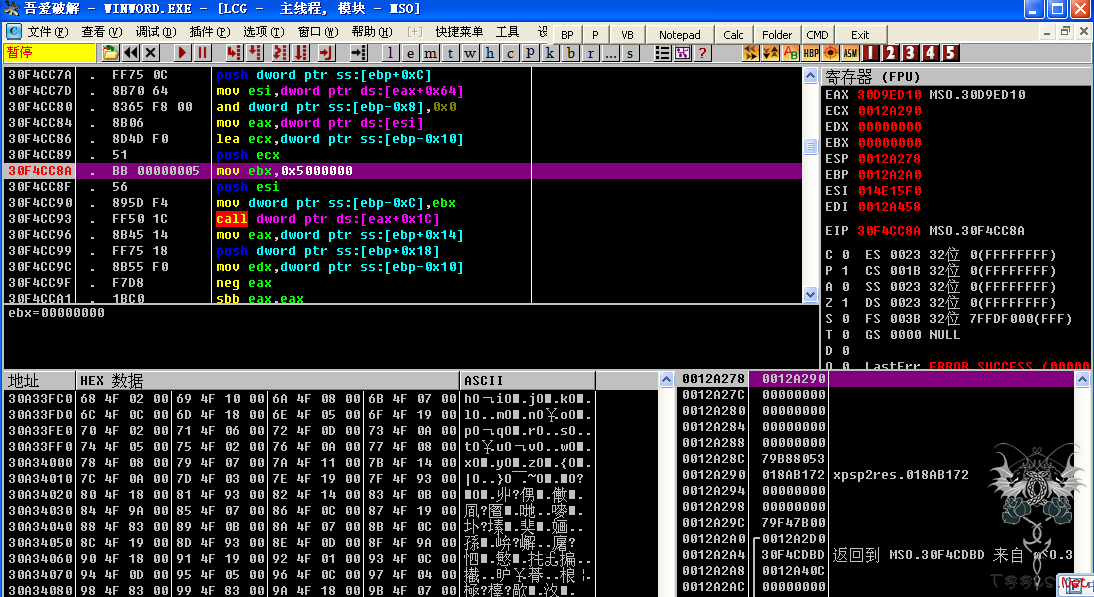The image size is (1094, 597).
Task: Click the red target crosshair icon
Action: click(831, 53)
